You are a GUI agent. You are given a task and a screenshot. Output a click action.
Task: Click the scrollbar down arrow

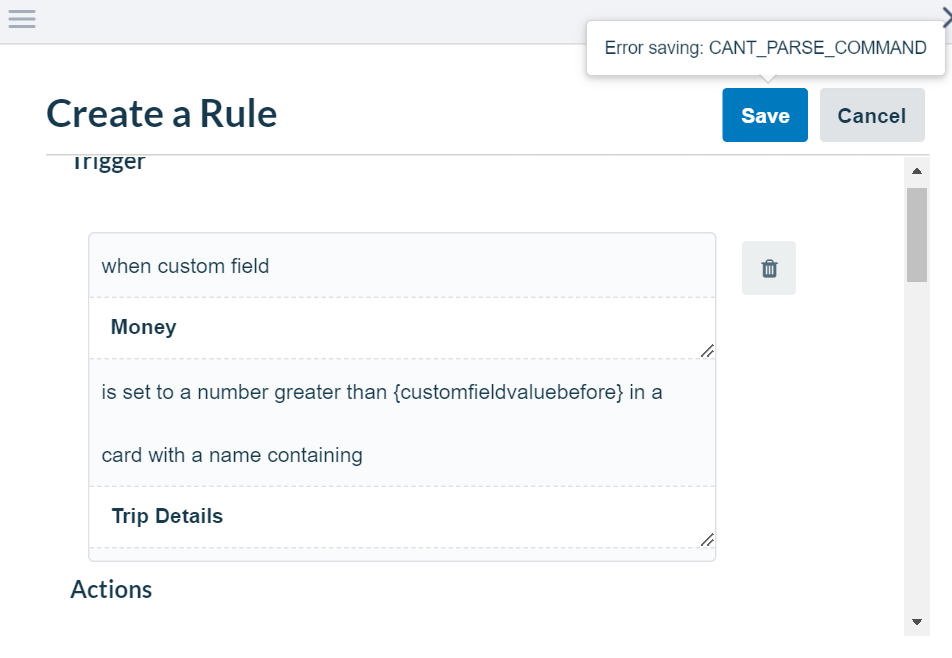917,622
